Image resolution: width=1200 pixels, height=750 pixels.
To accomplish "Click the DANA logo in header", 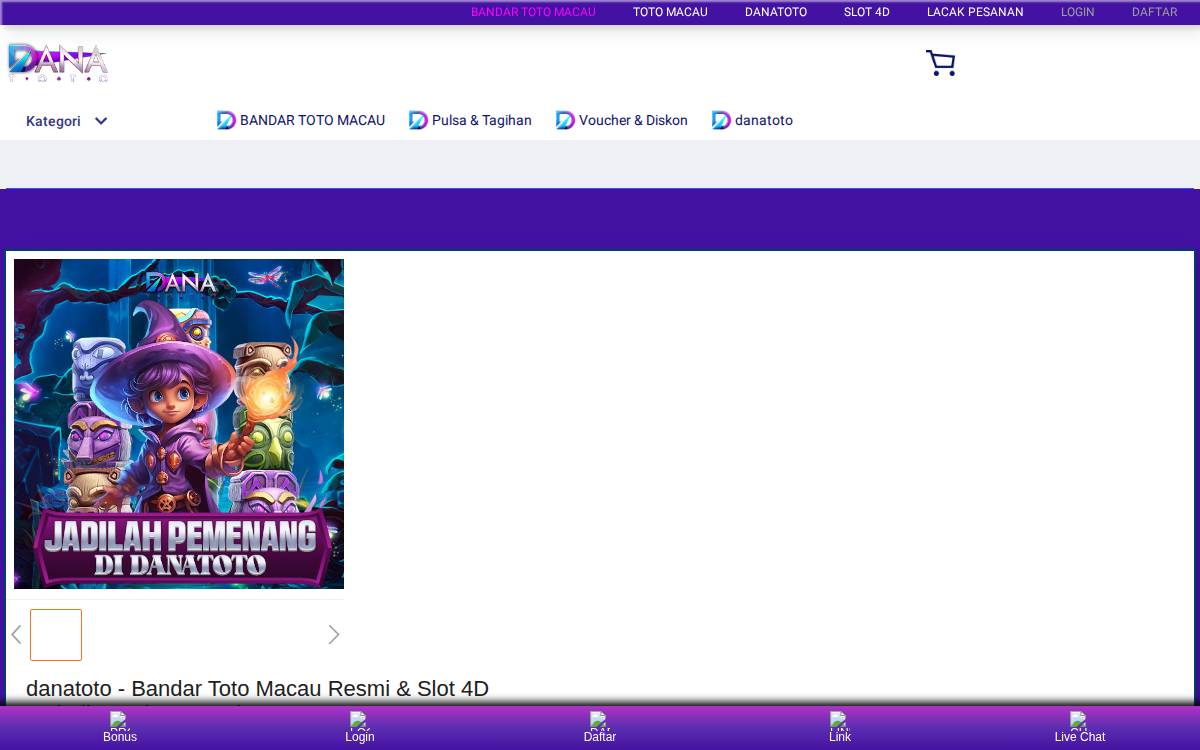I will pos(58,62).
